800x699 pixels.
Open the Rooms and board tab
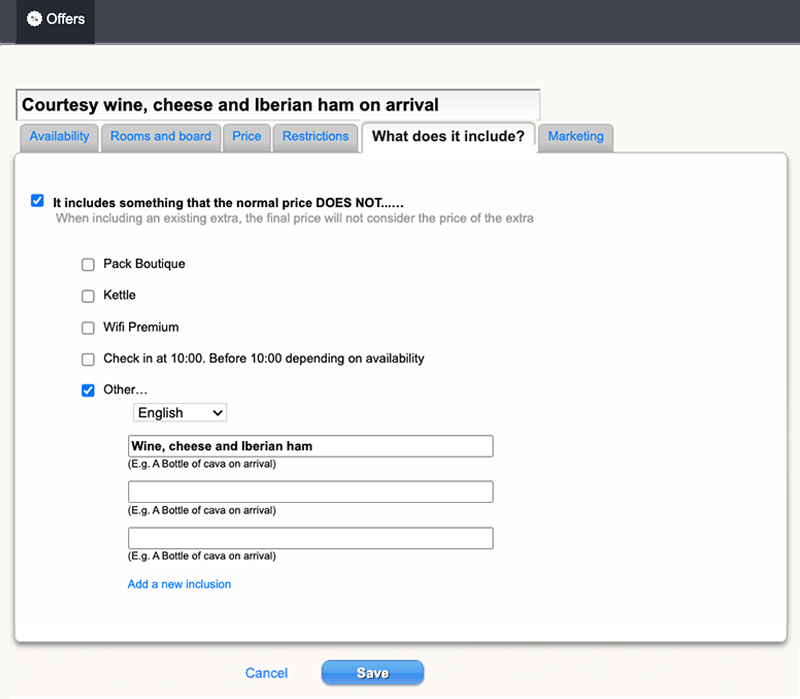click(x=161, y=137)
